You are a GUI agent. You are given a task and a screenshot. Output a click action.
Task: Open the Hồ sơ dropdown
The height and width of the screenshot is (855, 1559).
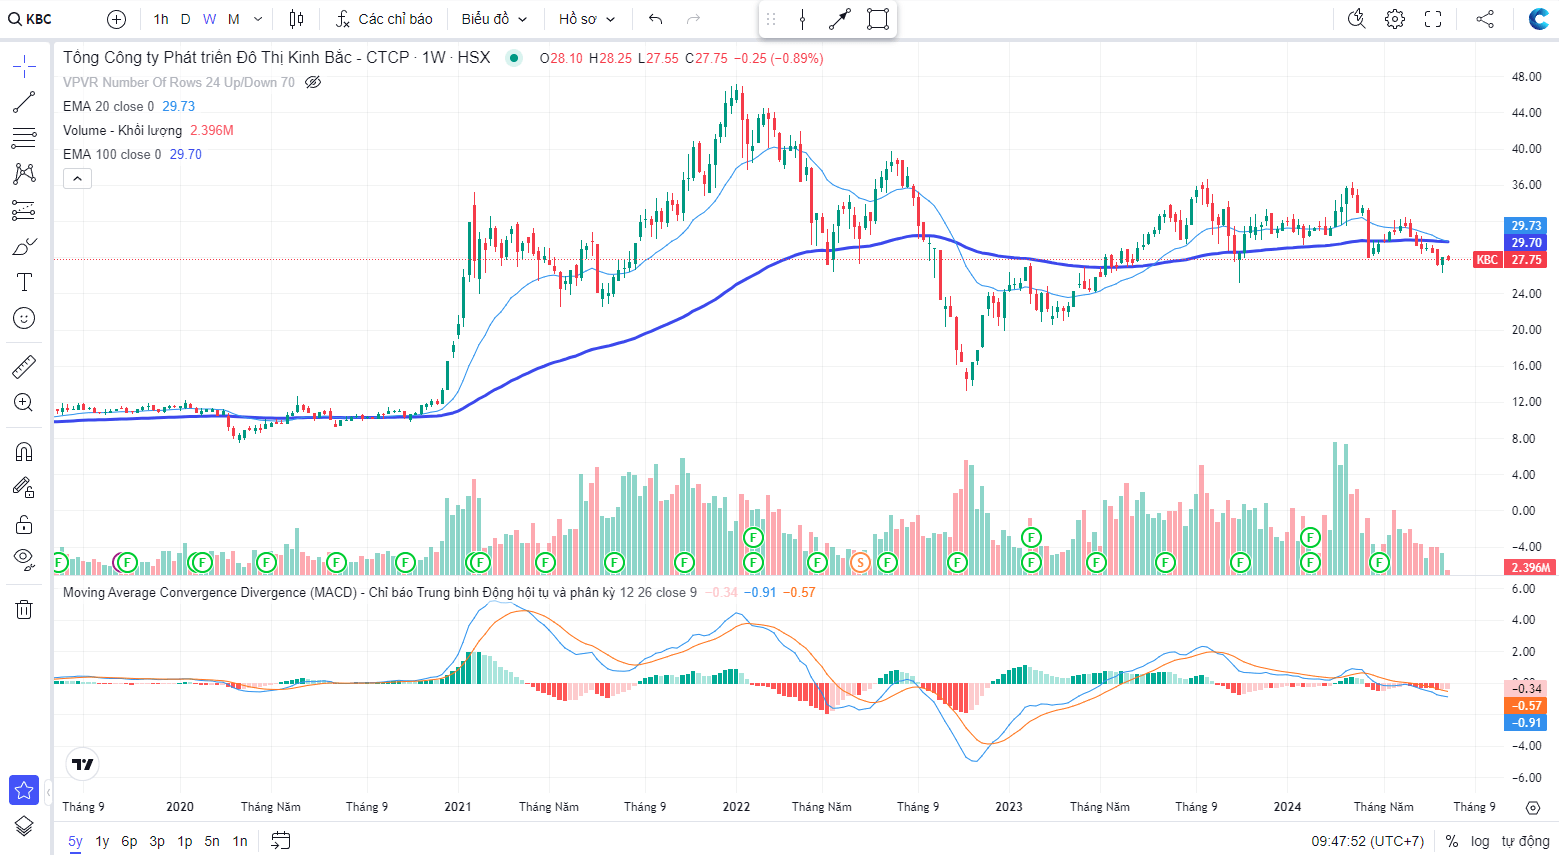click(x=587, y=19)
